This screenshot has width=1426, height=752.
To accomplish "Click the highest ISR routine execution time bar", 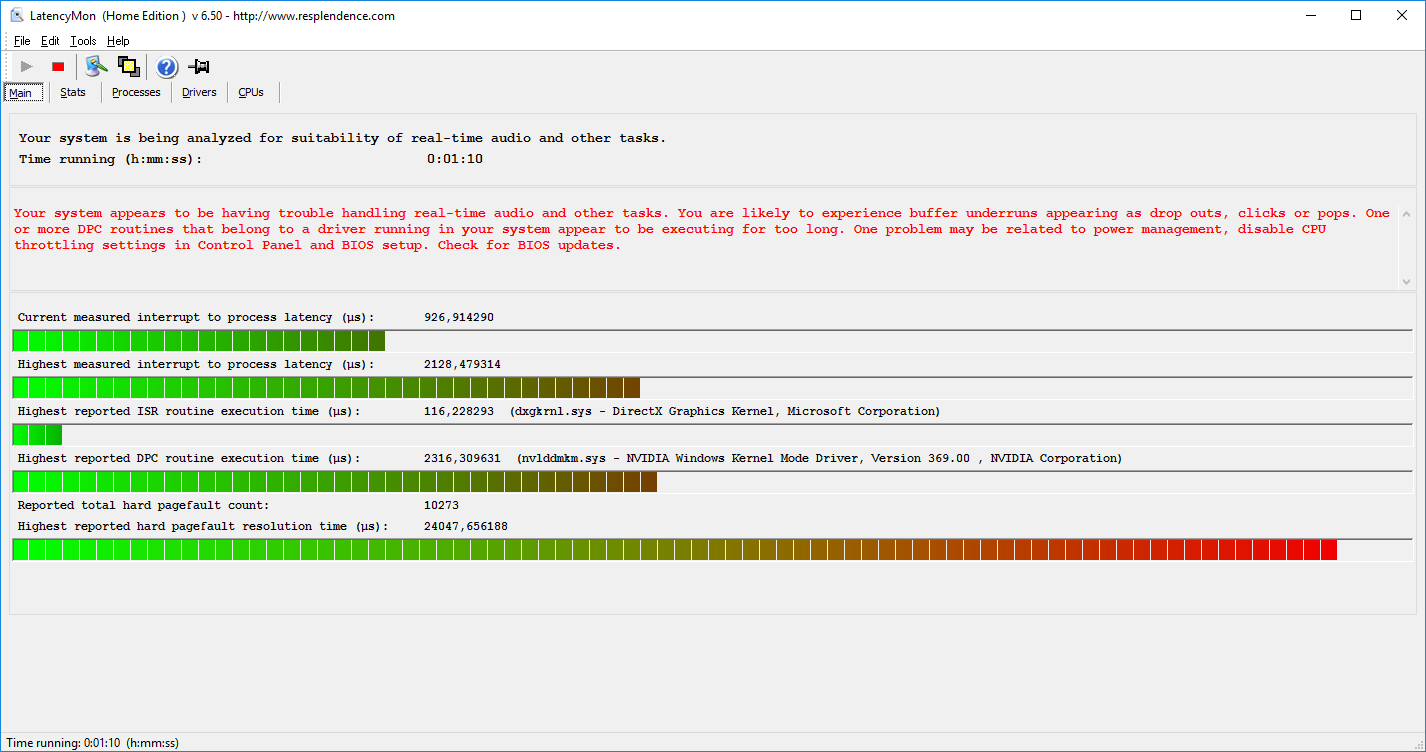I will pos(712,435).
